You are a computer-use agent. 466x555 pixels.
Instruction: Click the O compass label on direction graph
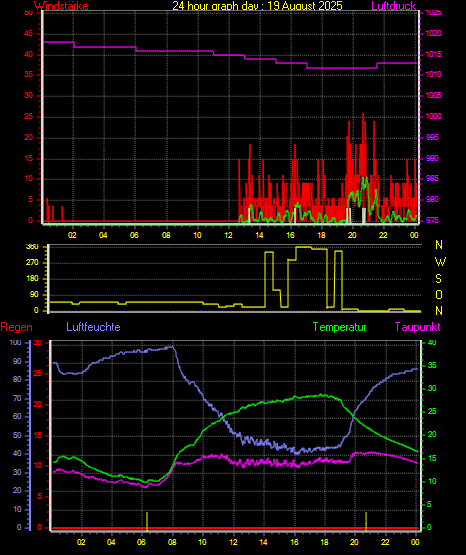(x=439, y=295)
